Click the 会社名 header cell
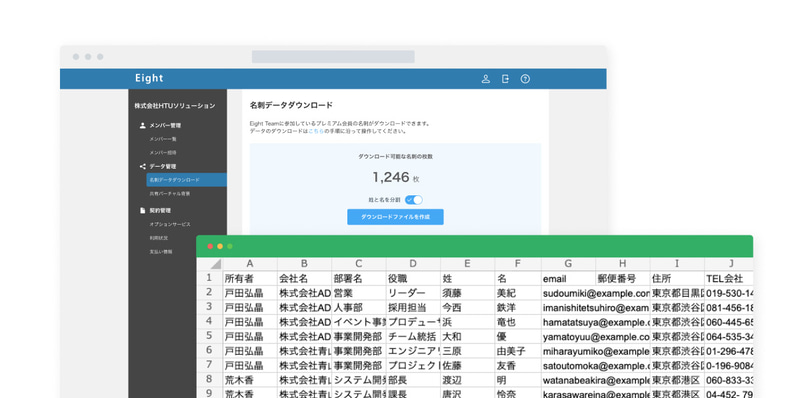The height and width of the screenshot is (398, 800). click(305, 279)
